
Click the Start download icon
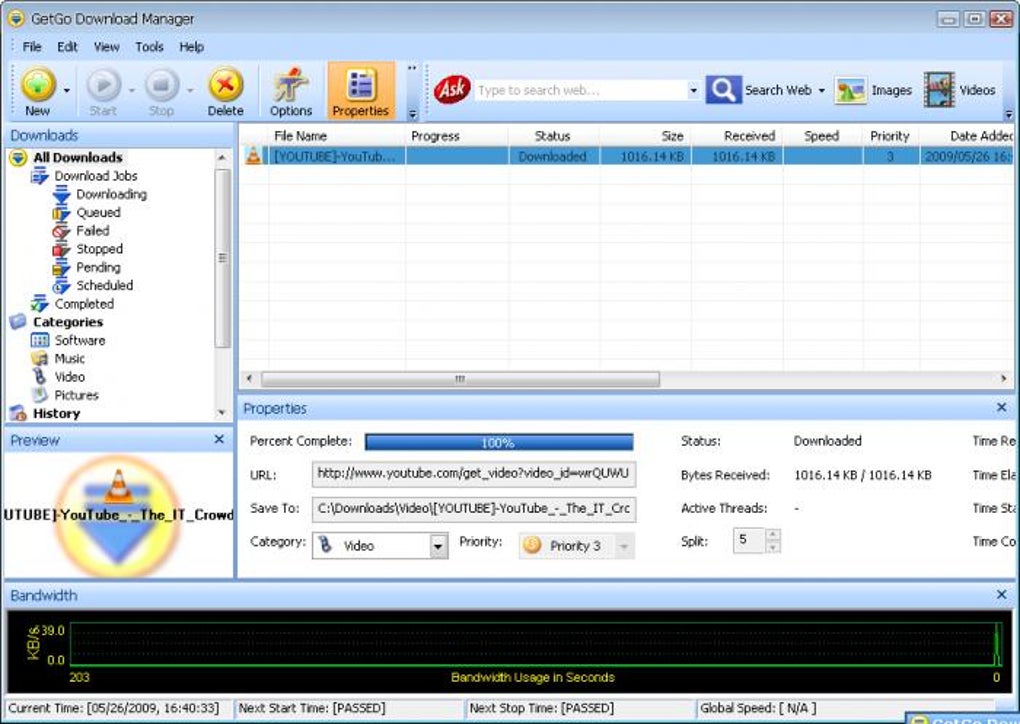click(104, 85)
